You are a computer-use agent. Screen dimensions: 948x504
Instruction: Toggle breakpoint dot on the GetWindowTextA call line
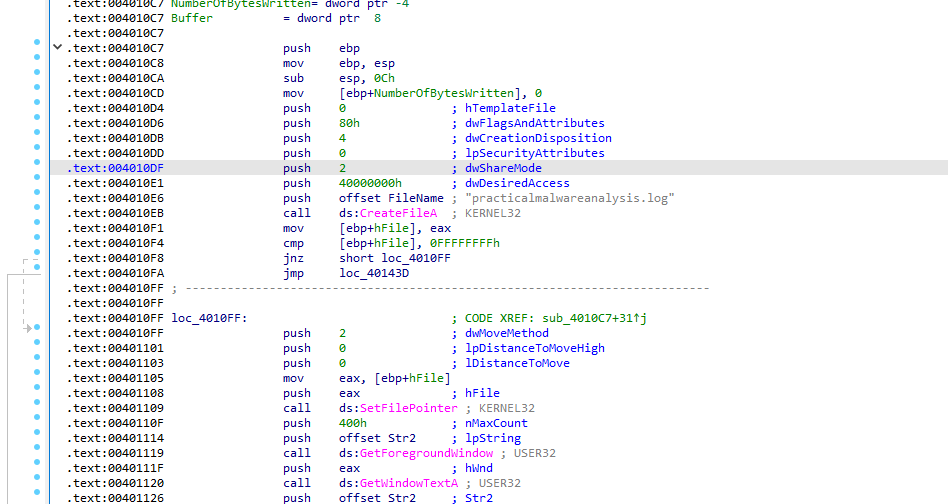coord(37,477)
